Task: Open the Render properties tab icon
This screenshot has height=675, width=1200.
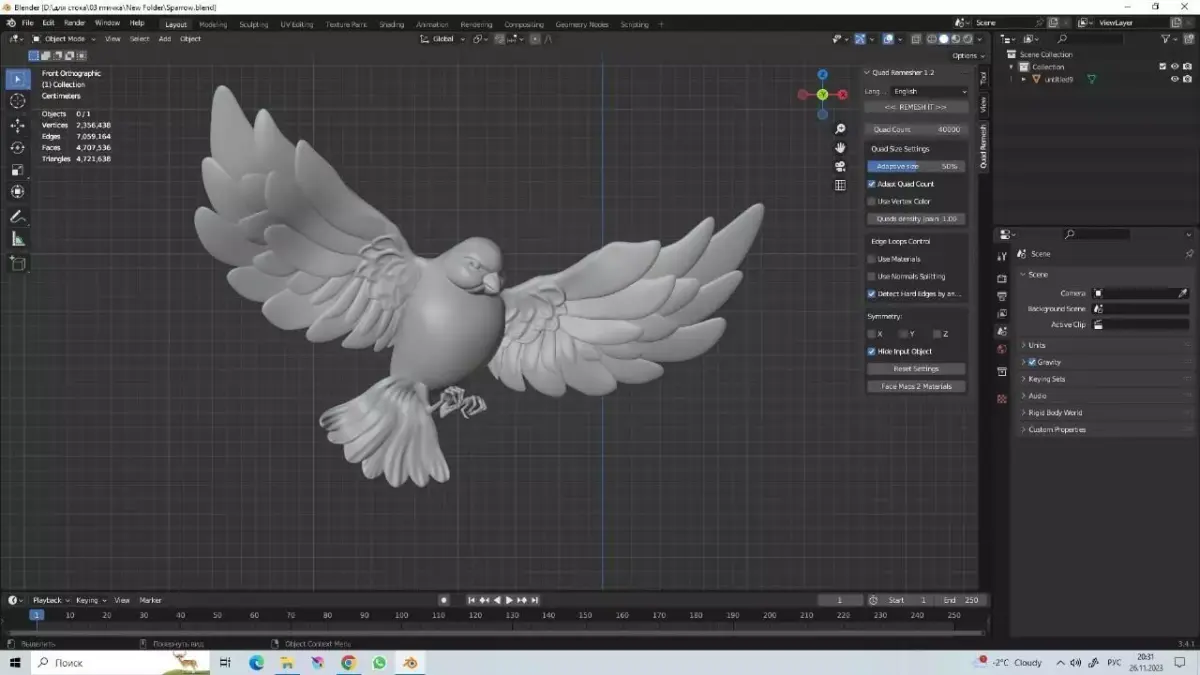Action: coord(1002,278)
